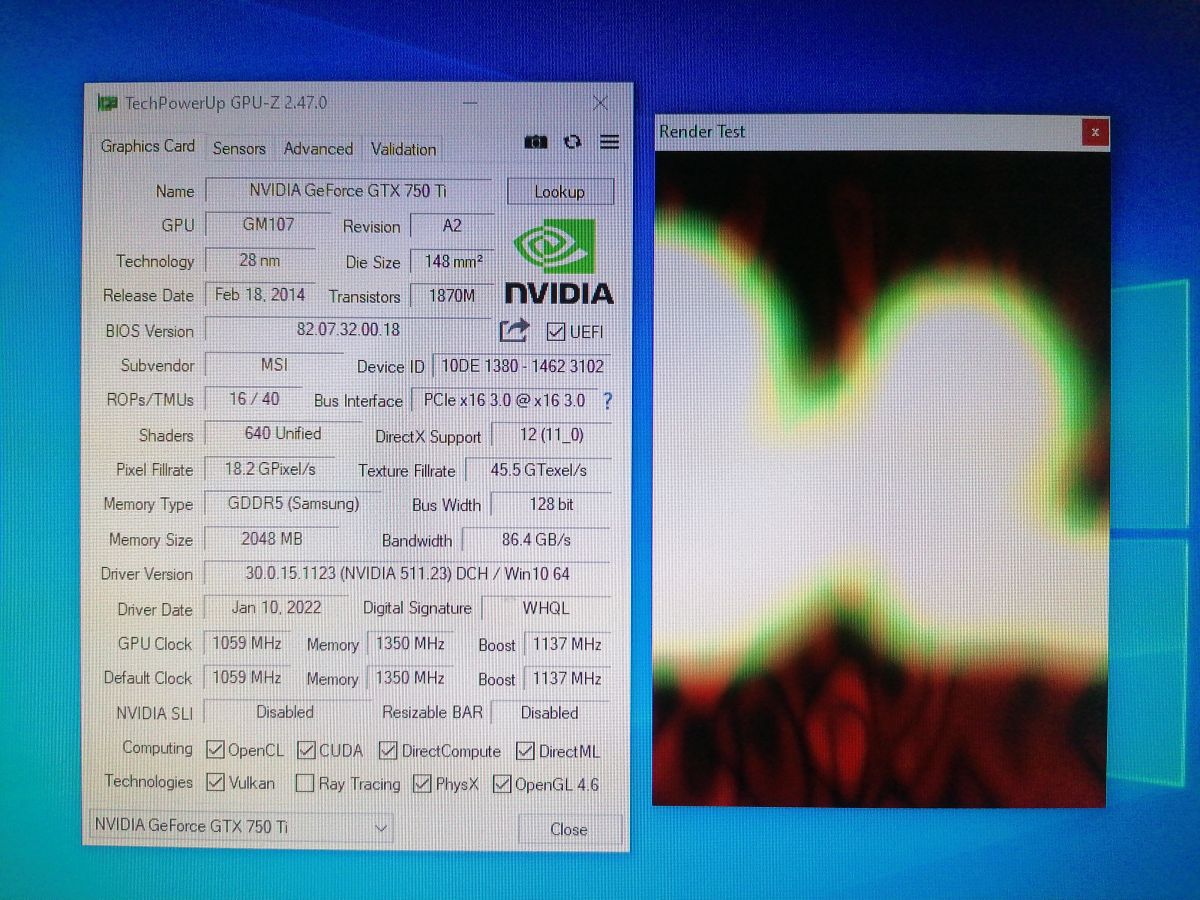Click the Driver Version field 30.0.15.1123
This screenshot has height=900, width=1200.
coord(407,573)
